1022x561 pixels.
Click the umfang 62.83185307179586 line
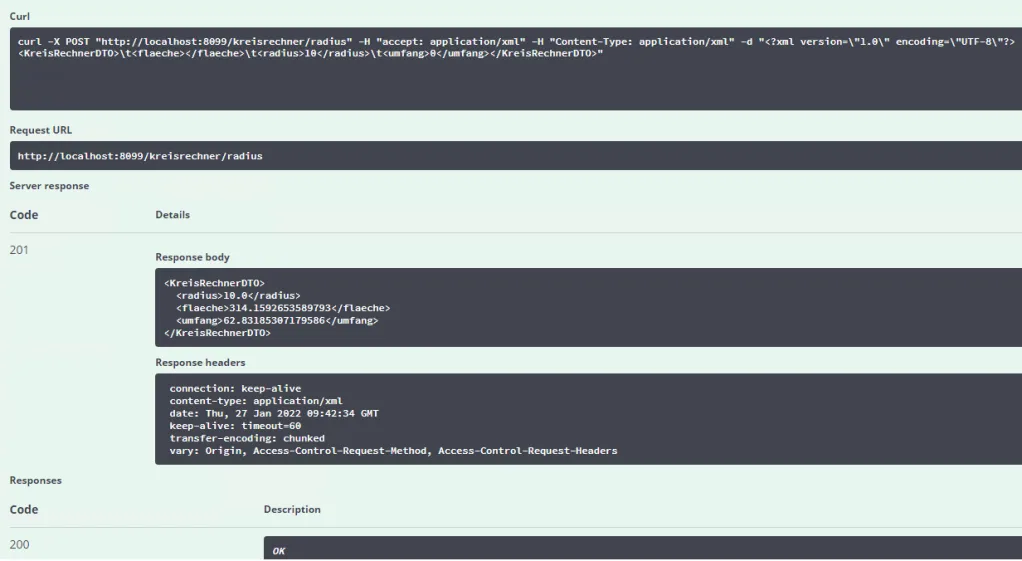[x=277, y=320]
